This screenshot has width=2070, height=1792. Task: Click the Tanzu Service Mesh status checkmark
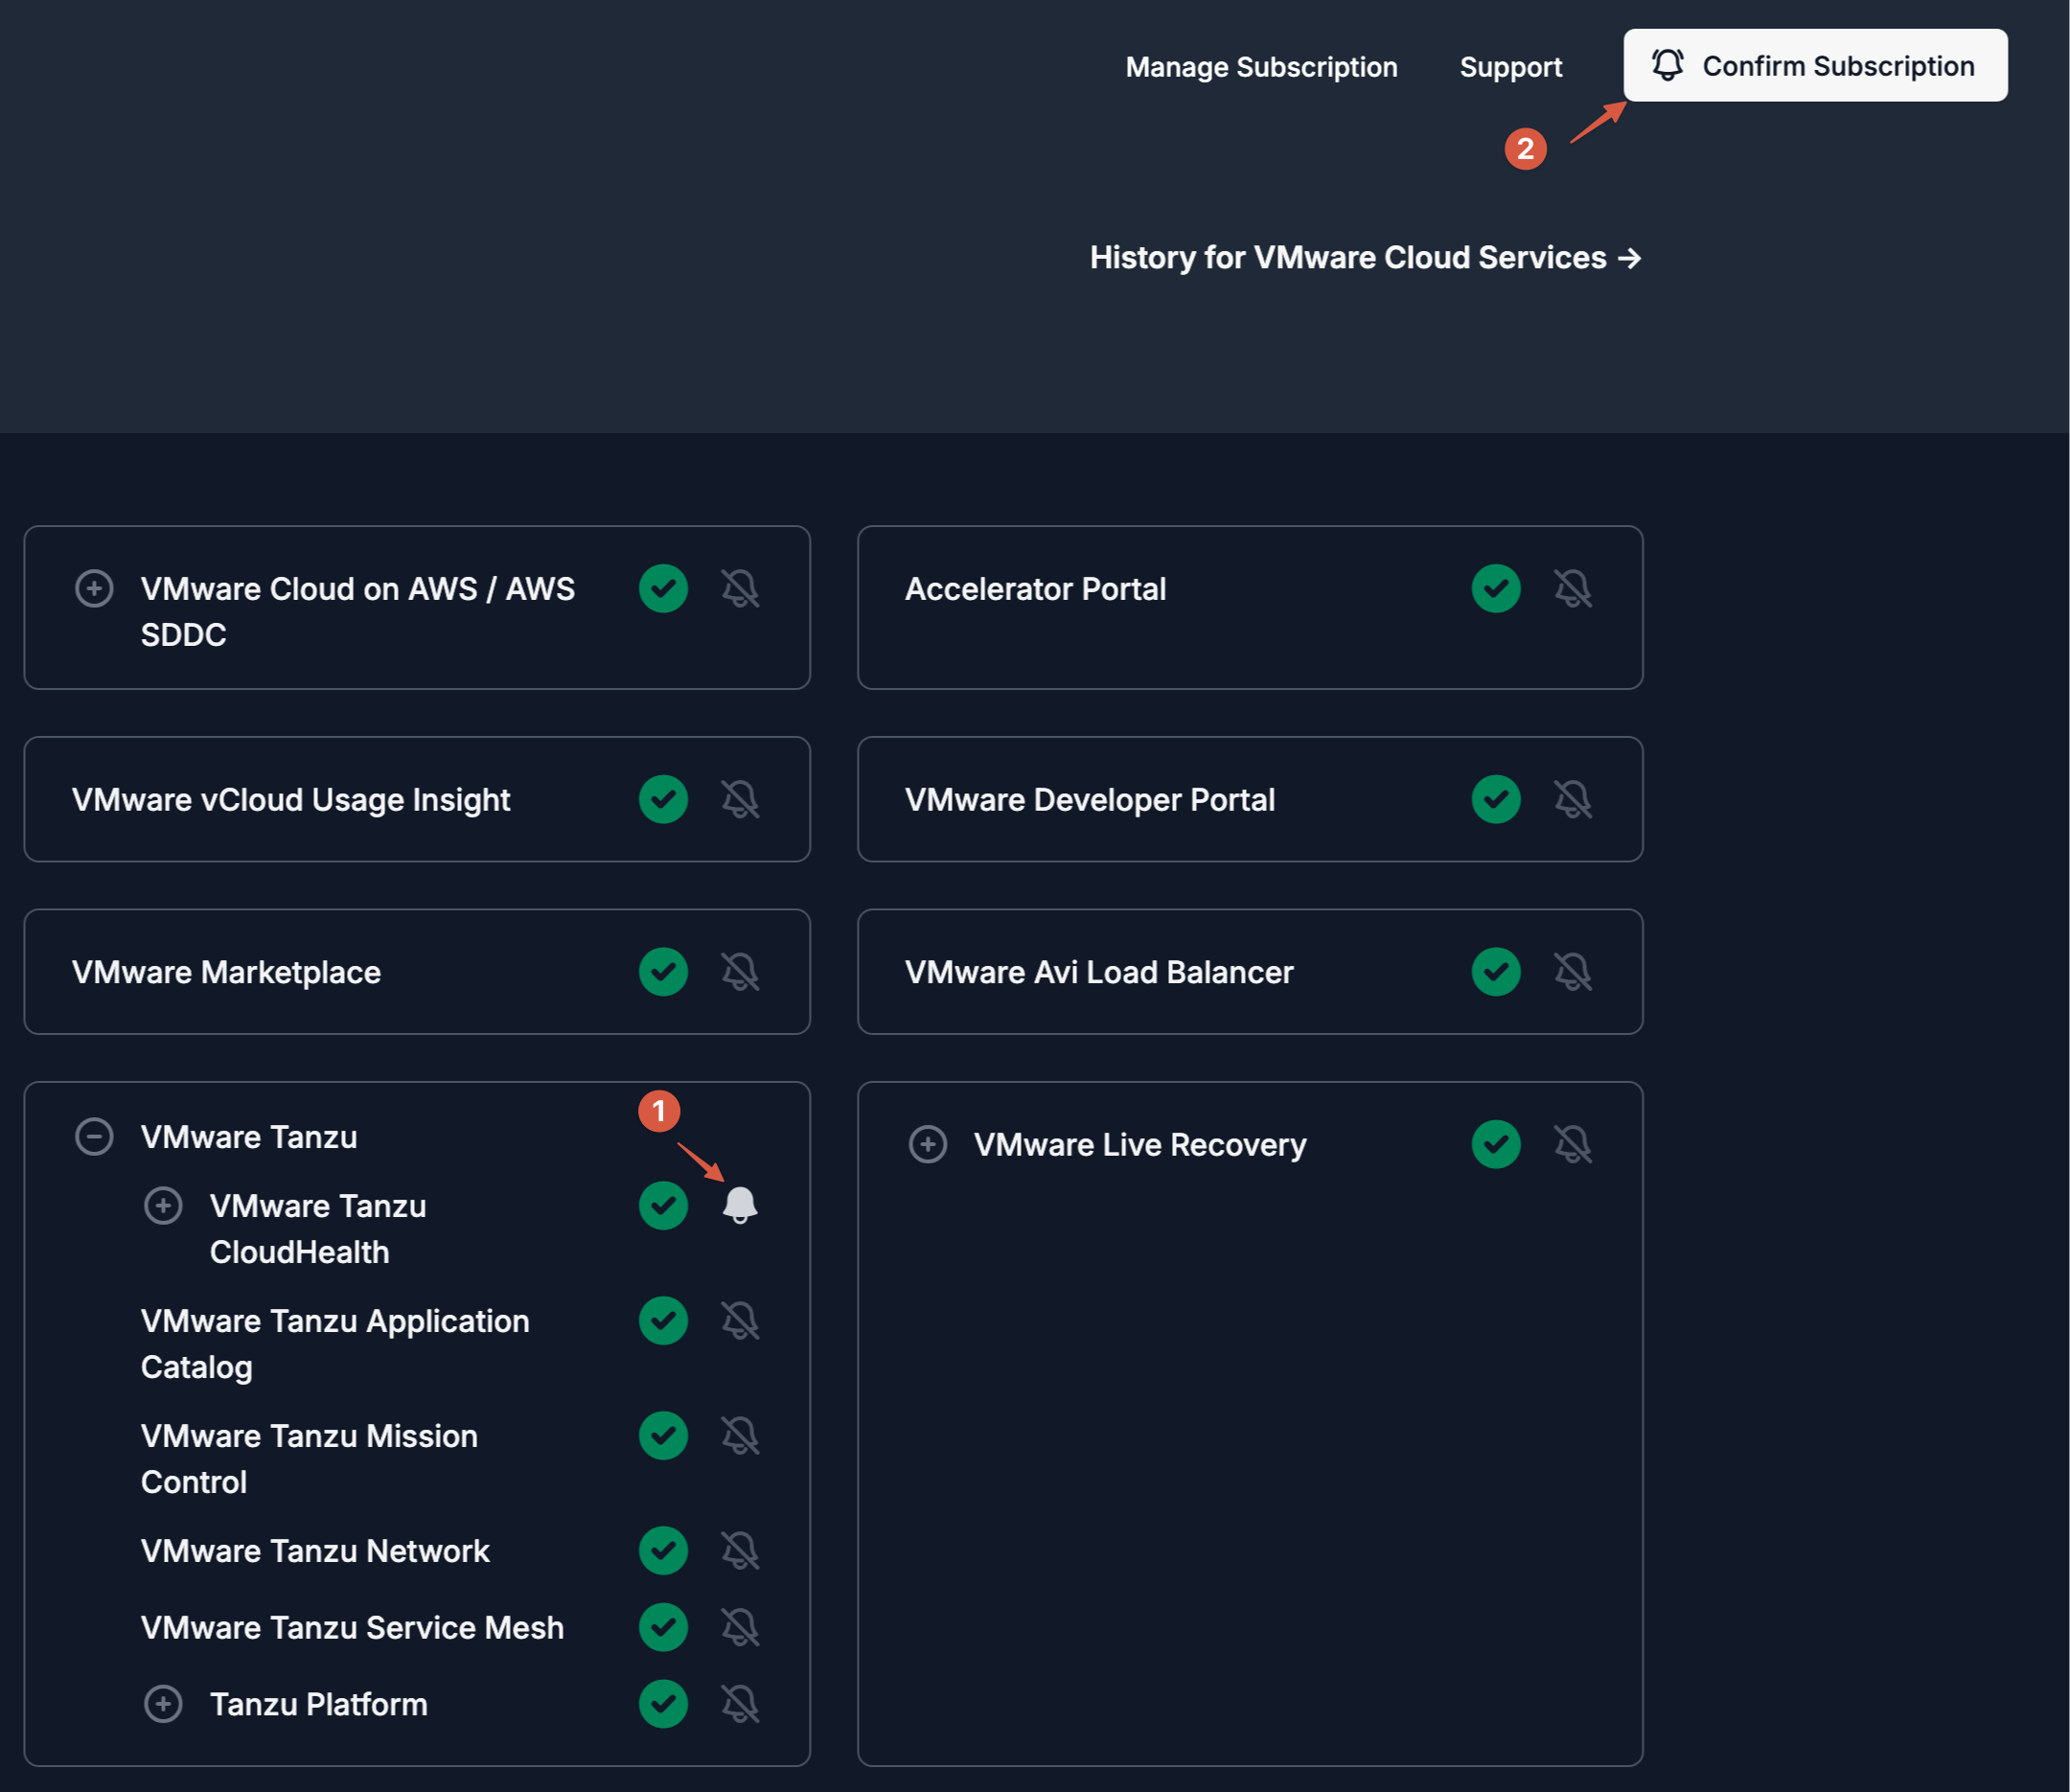663,1627
